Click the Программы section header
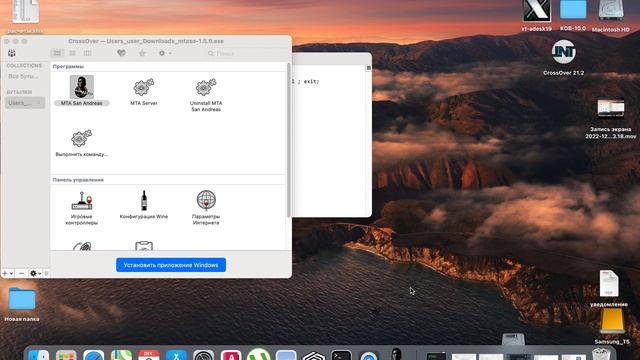This screenshot has height=360, width=640. tap(68, 66)
